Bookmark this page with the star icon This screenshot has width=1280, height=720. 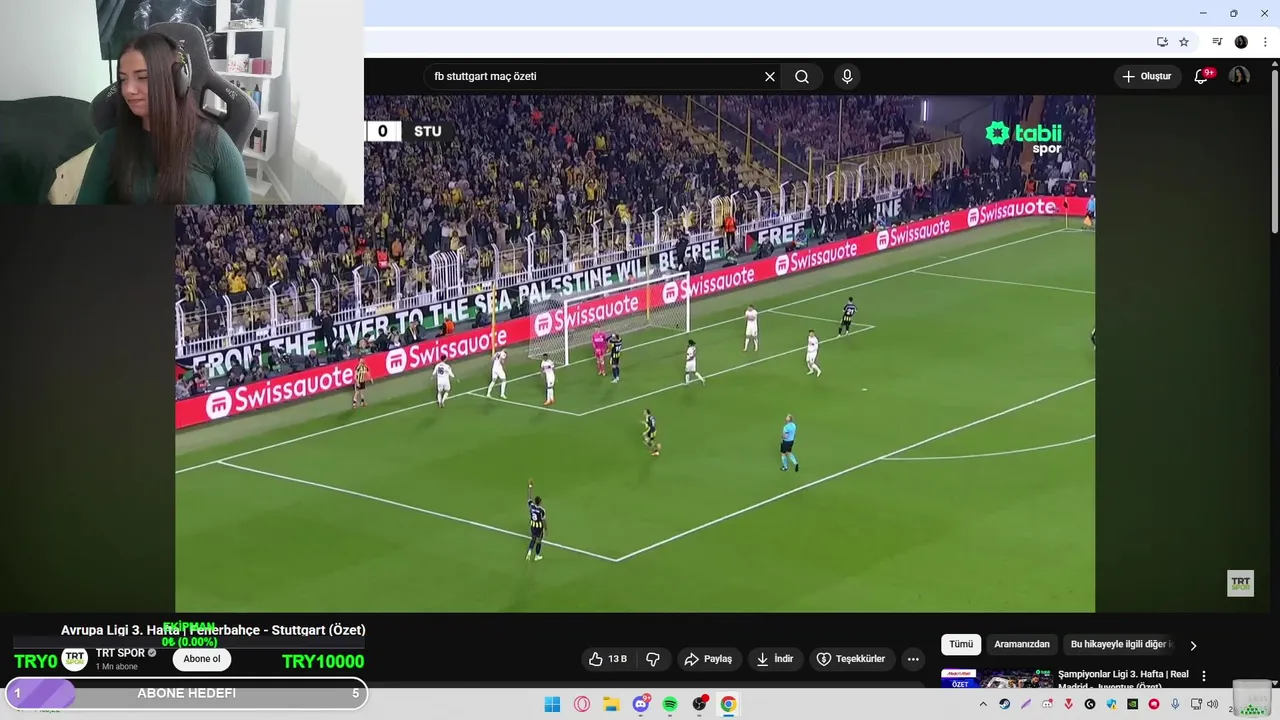click(x=1184, y=42)
